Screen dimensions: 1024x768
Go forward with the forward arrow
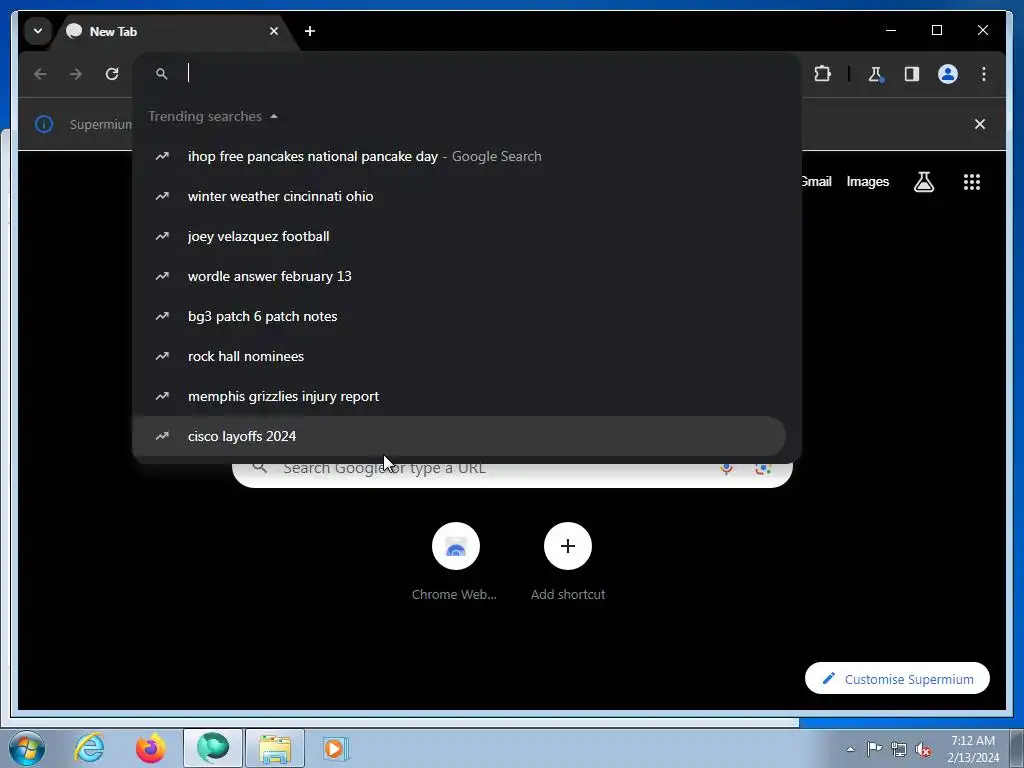(76, 74)
